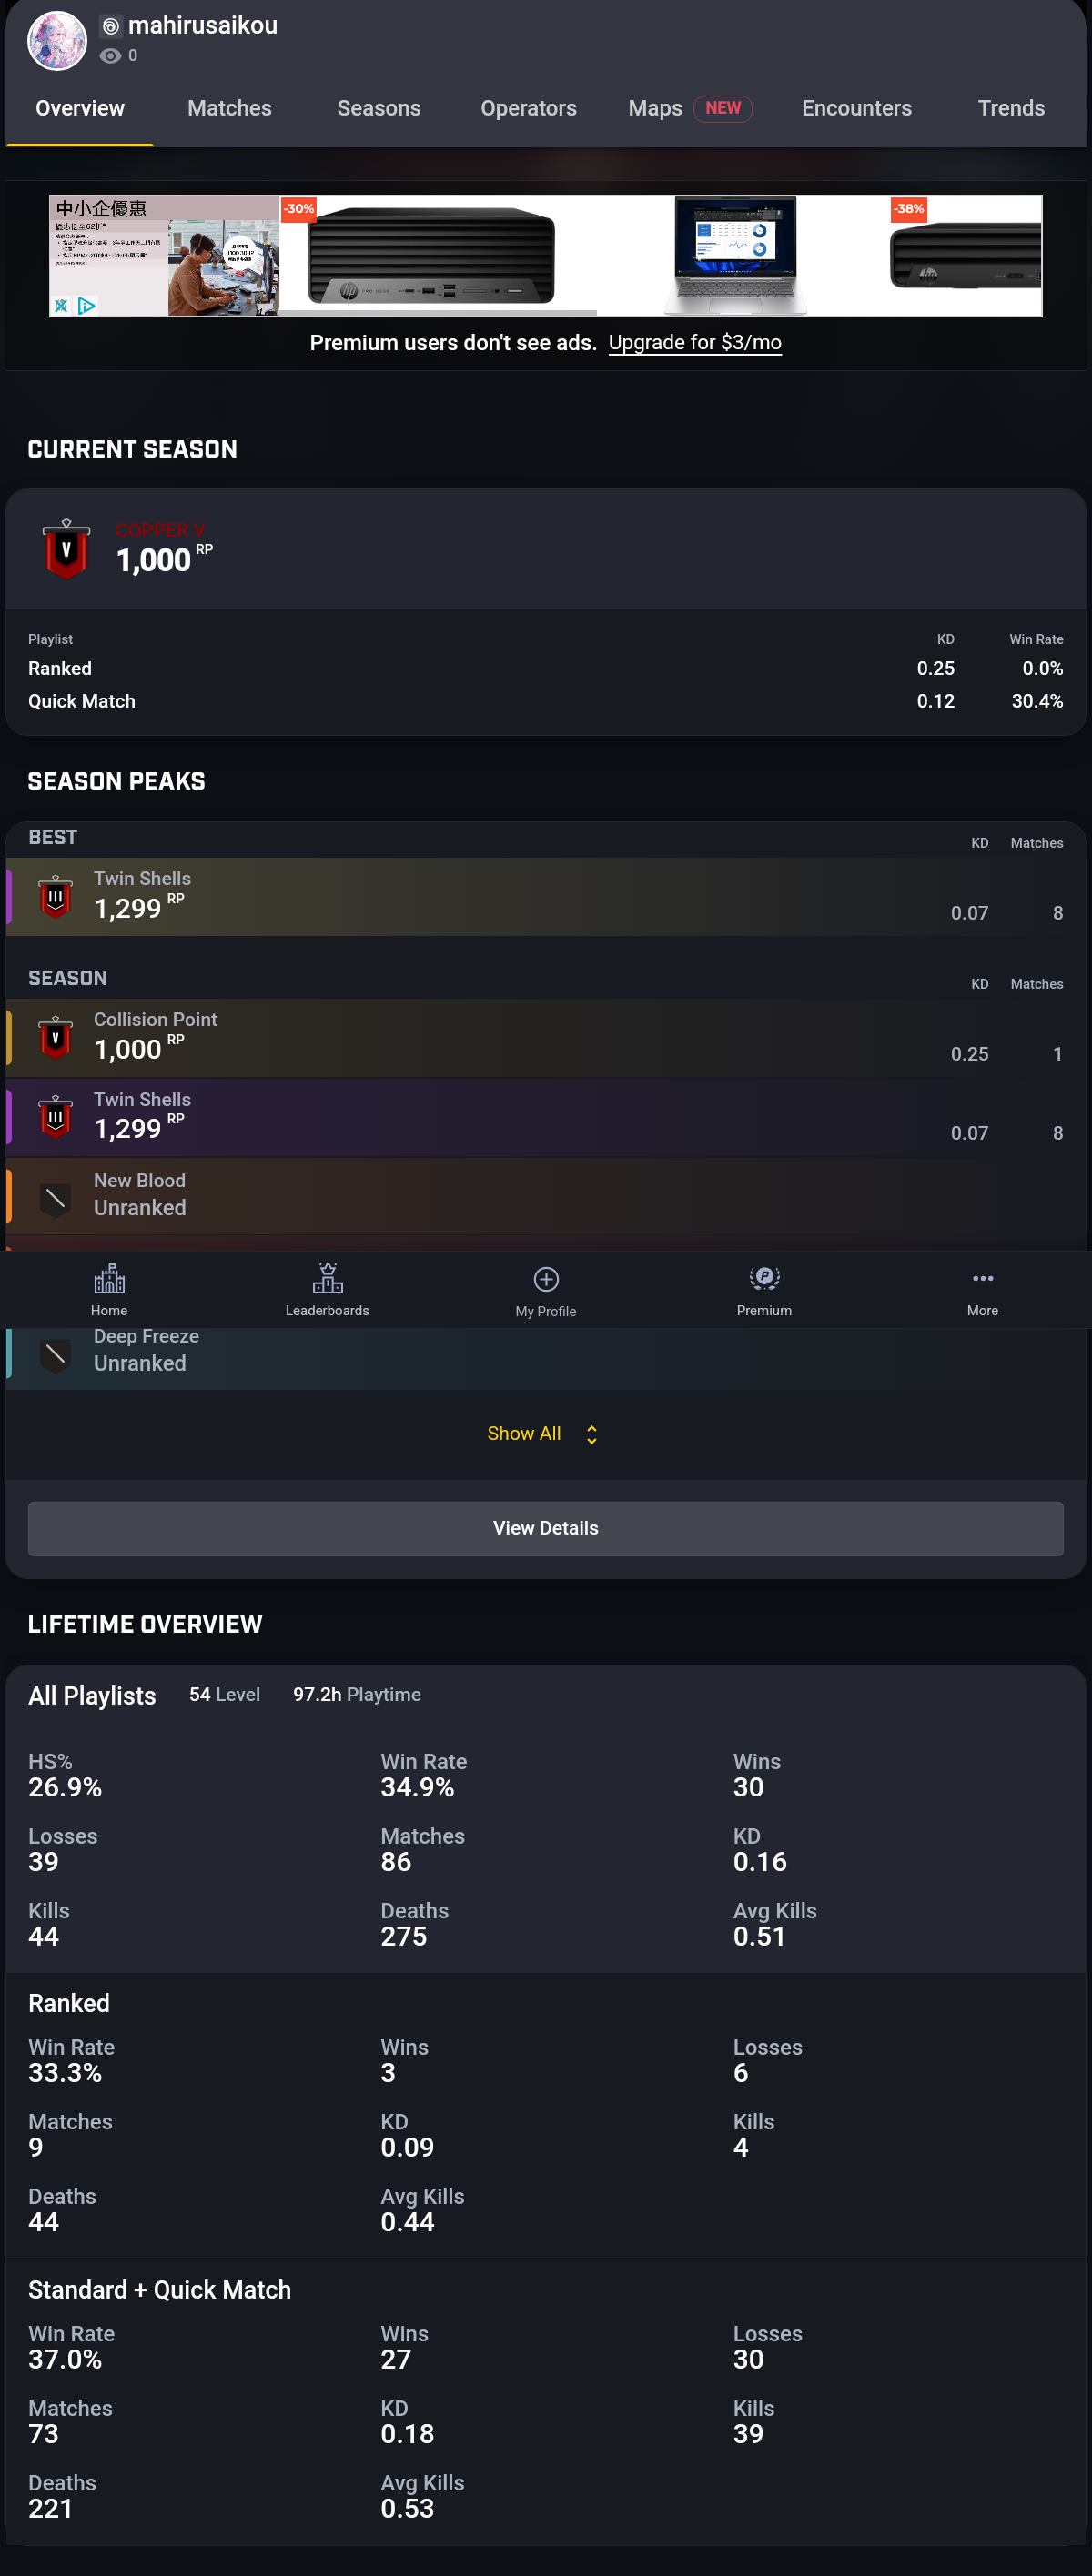Click the Copper V rank emblem
The image size is (1092, 2576).
coord(66,549)
